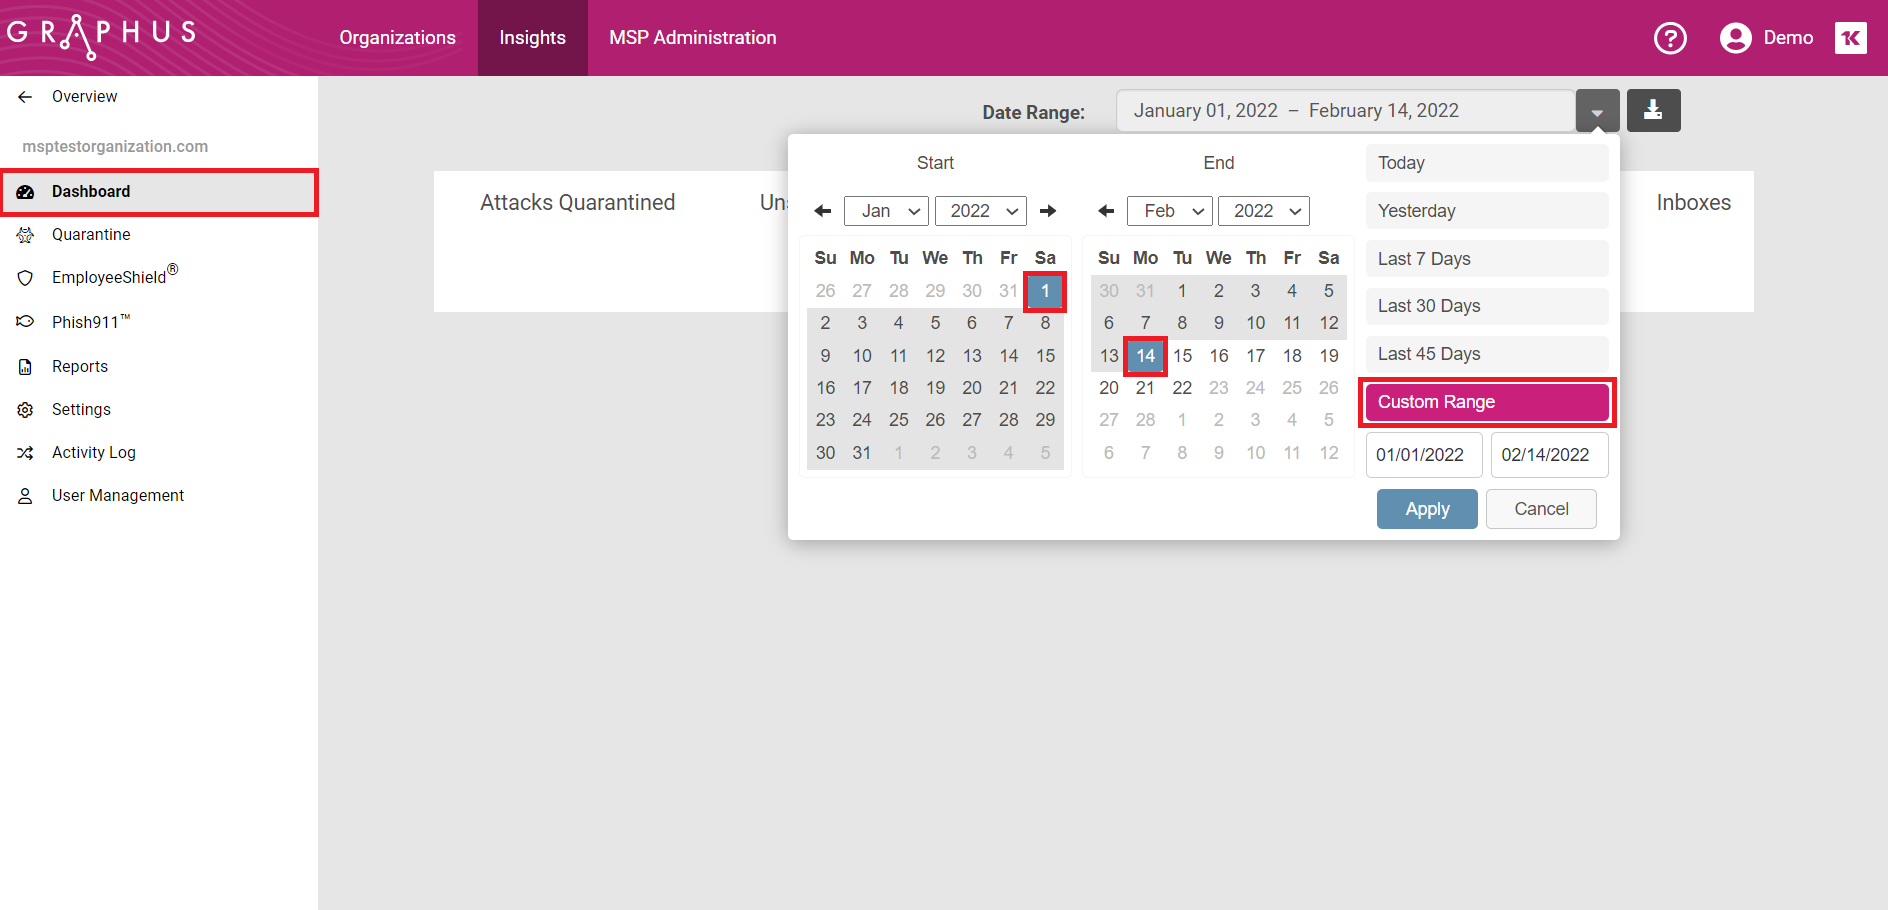The height and width of the screenshot is (910, 1888).
Task: Open the Quarantine sidebar link
Action: (x=91, y=235)
